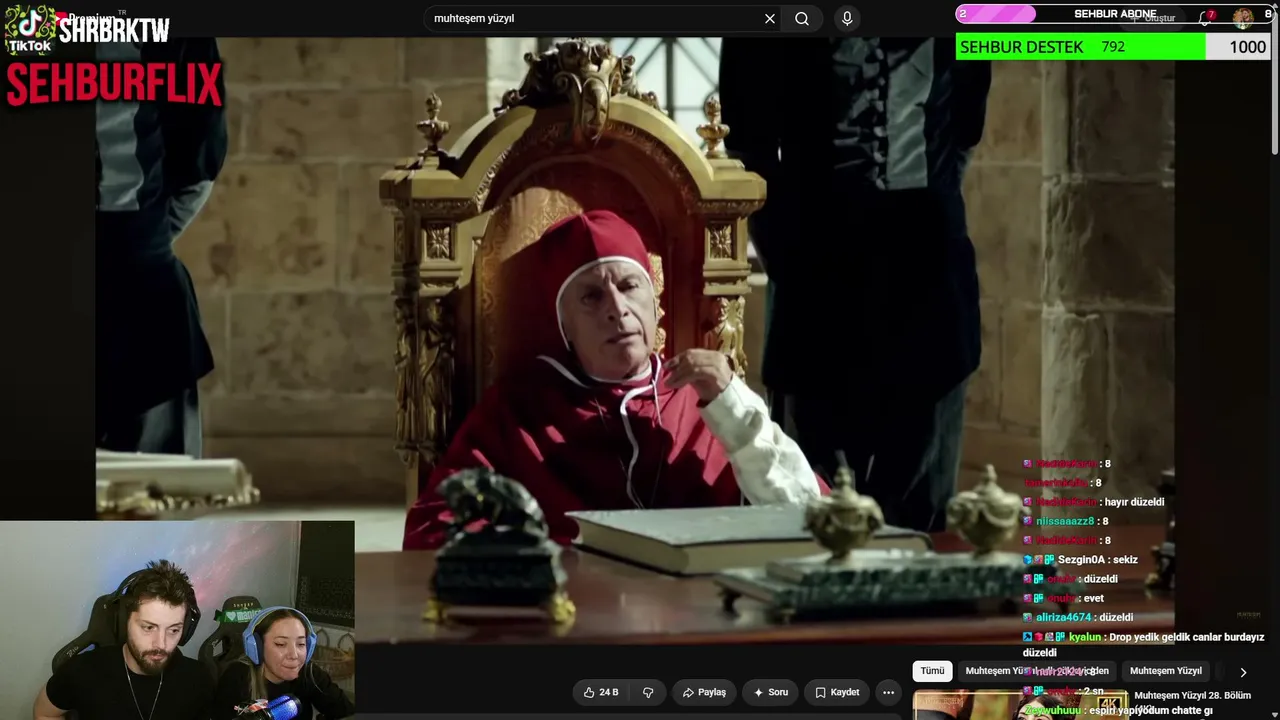Screen dimensions: 1280x720
Task: Like the video with 24 B likes
Action: (601, 692)
